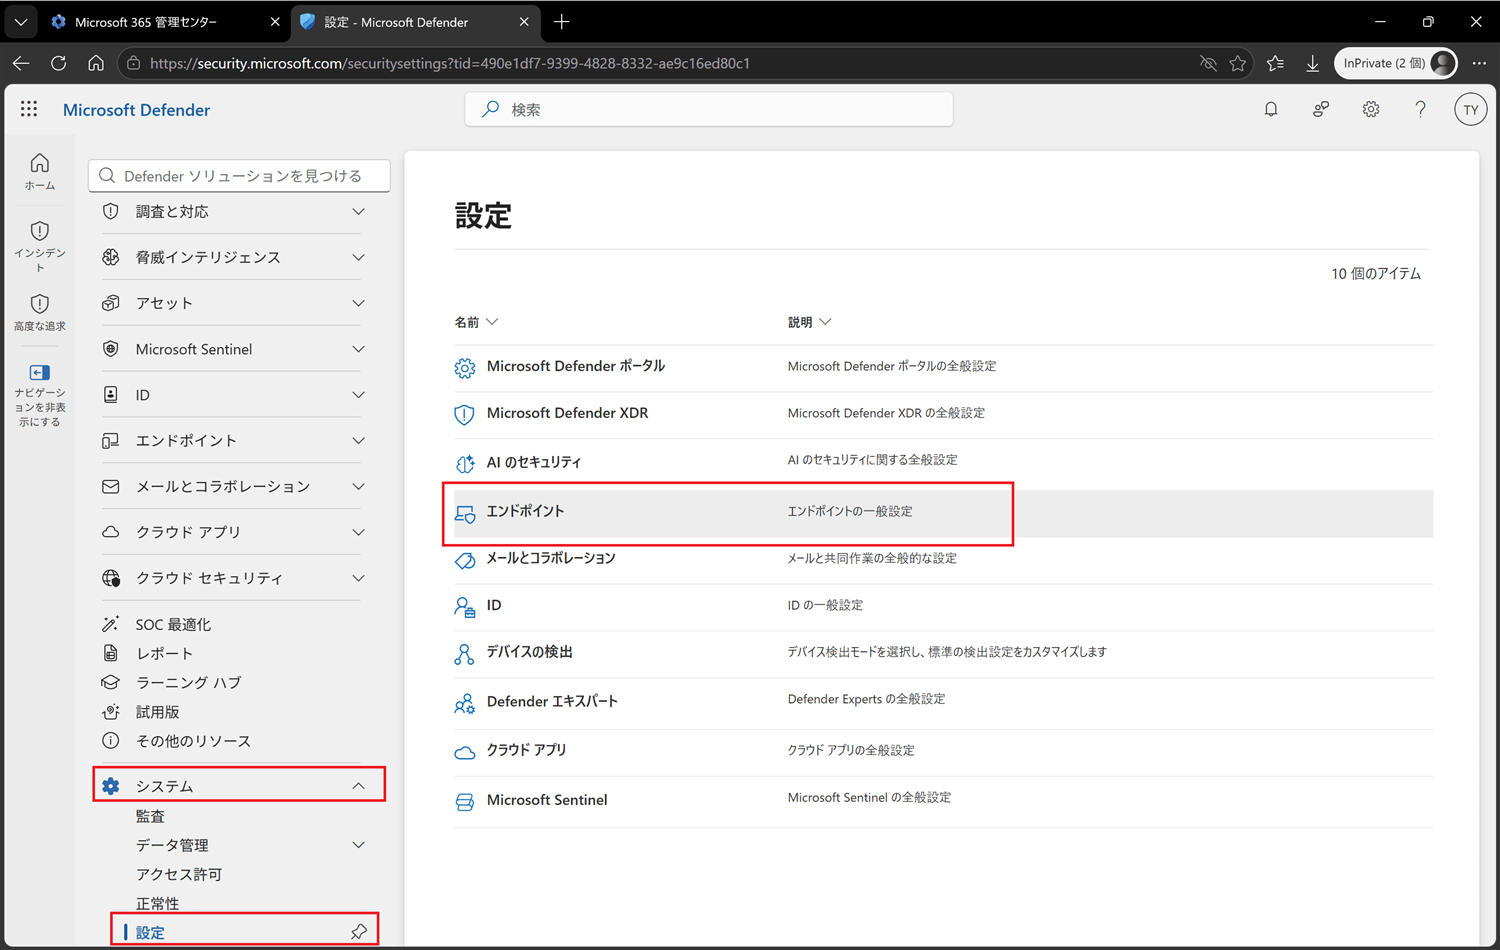This screenshot has width=1500, height=950.
Task: Expand データ管理 submenu chevron
Action: tap(359, 845)
